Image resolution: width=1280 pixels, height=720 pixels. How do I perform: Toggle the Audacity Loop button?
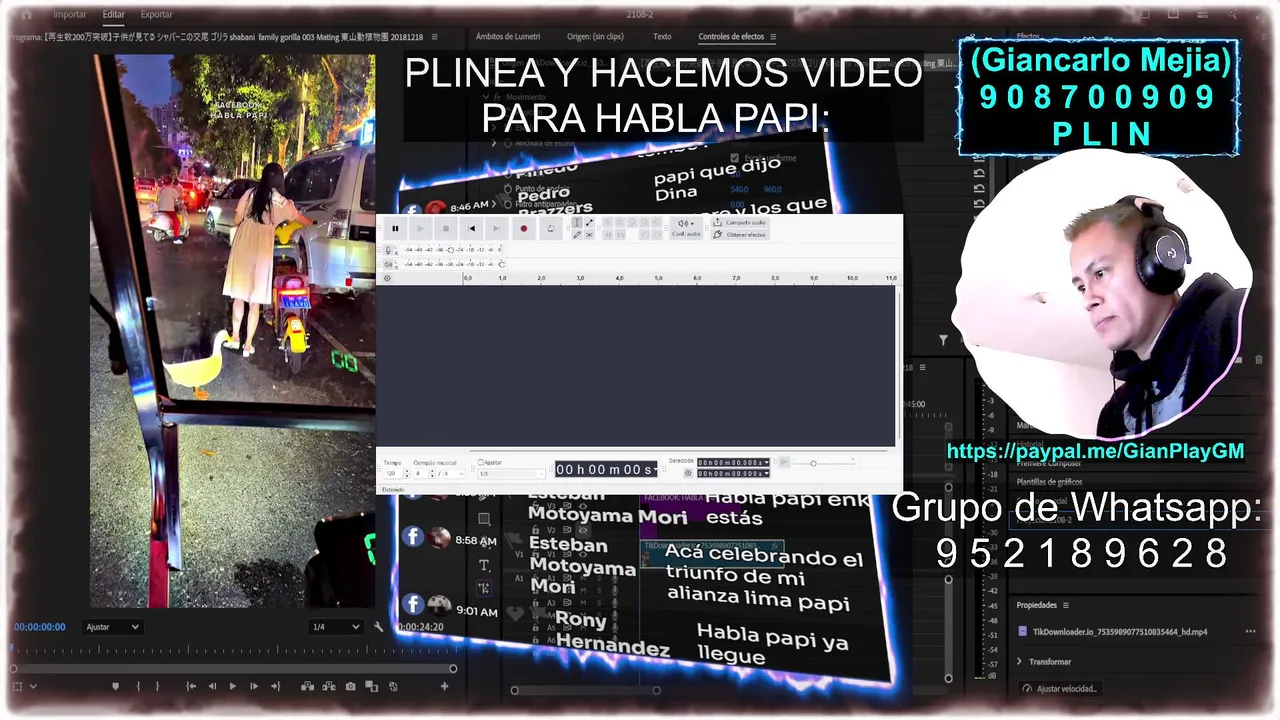[x=550, y=228]
